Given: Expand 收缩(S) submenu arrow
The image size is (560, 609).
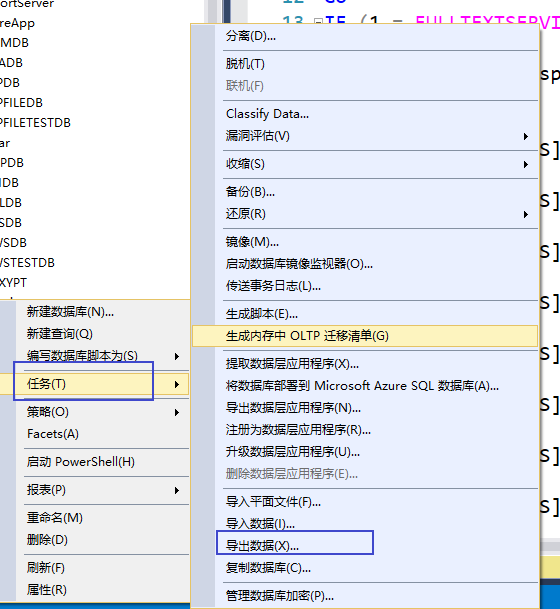Looking at the screenshot, I should tap(525, 164).
